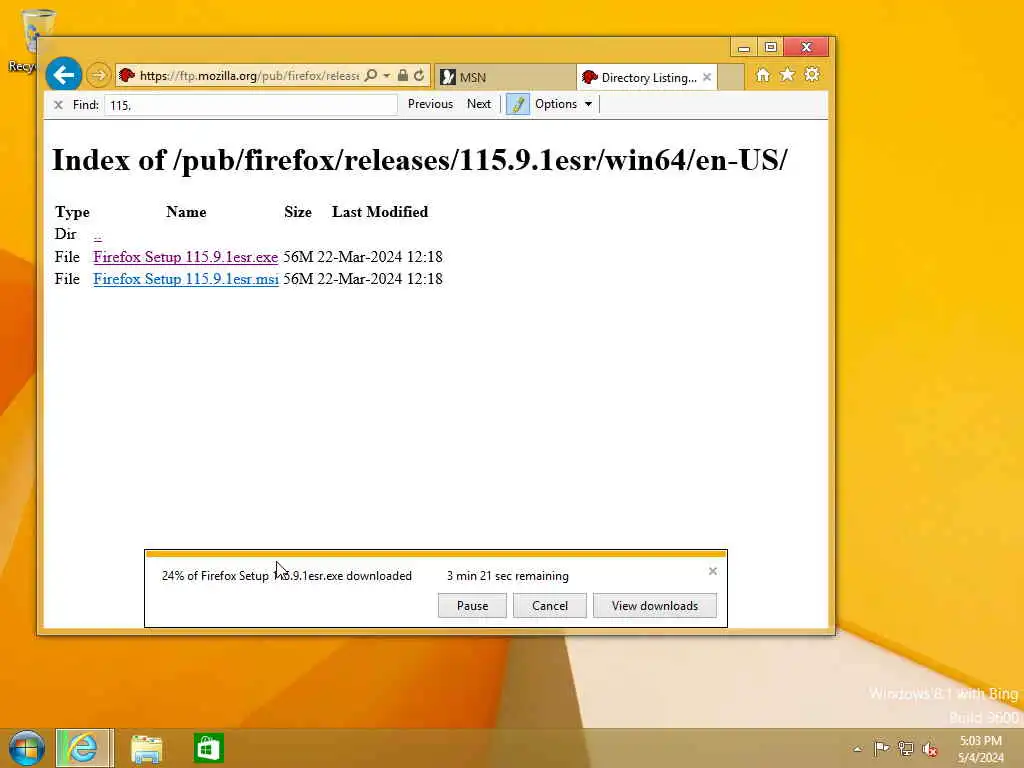Image resolution: width=1024 pixels, height=768 pixels.
Task: Click the network status tray icon
Action: [x=905, y=748]
